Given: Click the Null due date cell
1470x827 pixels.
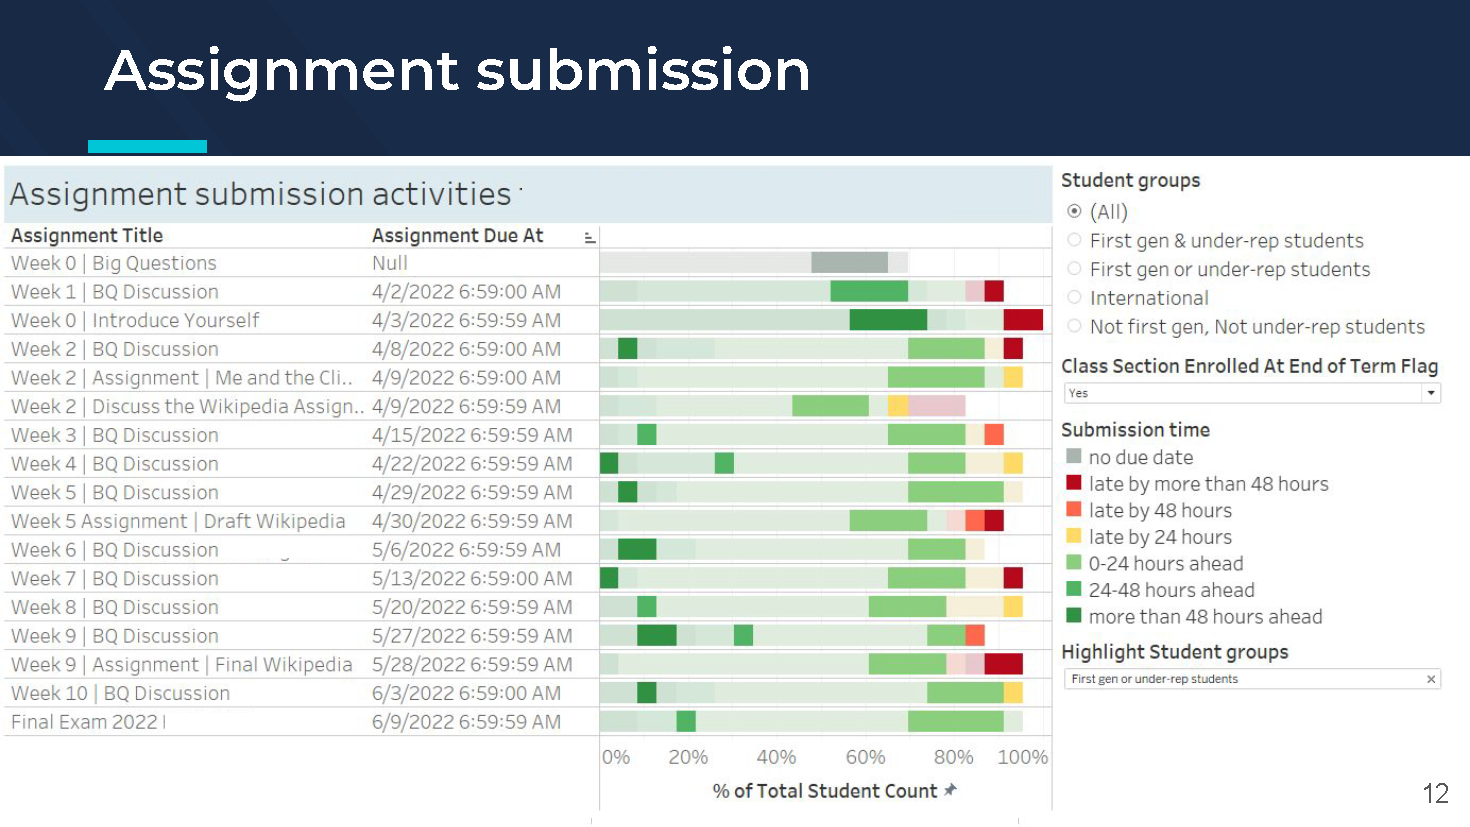Looking at the screenshot, I should (x=390, y=263).
